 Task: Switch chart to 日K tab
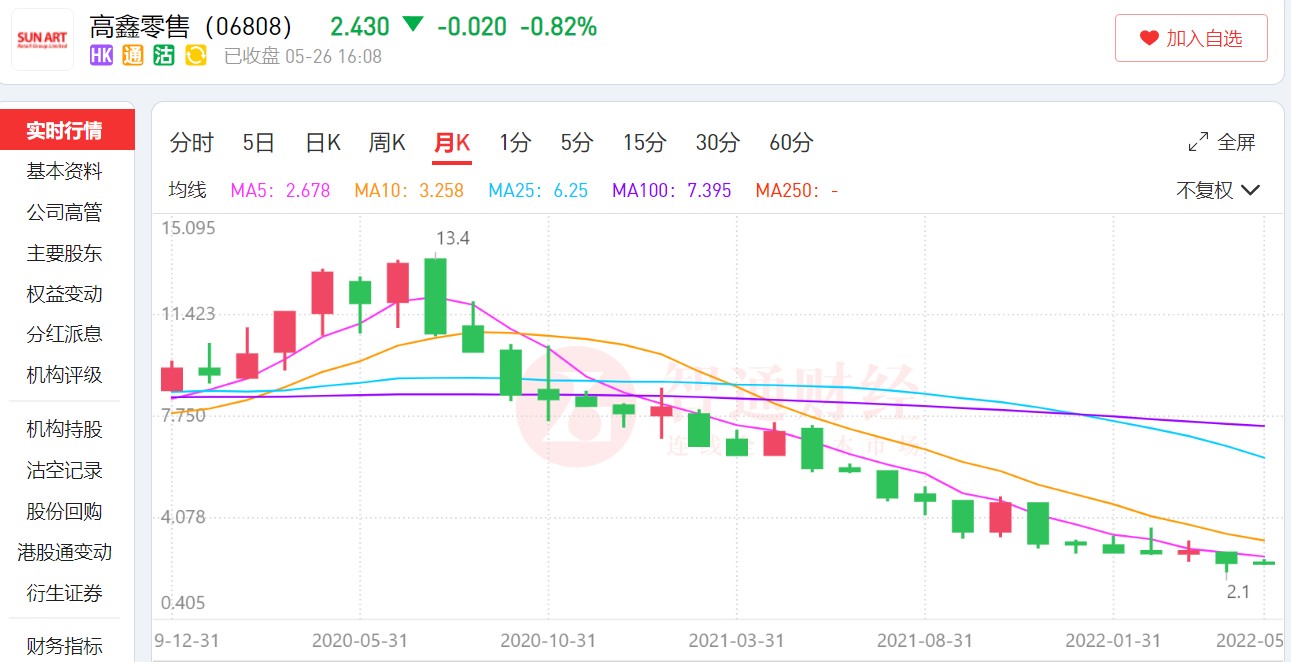pyautogui.click(x=323, y=143)
